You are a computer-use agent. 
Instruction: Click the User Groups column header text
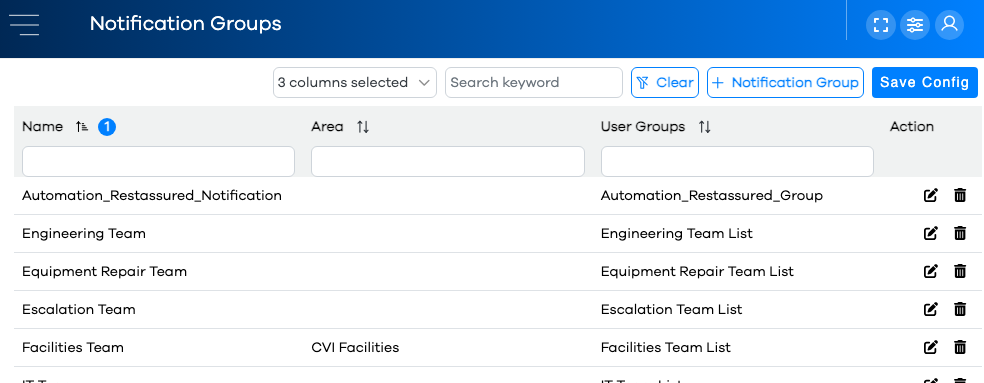click(643, 127)
